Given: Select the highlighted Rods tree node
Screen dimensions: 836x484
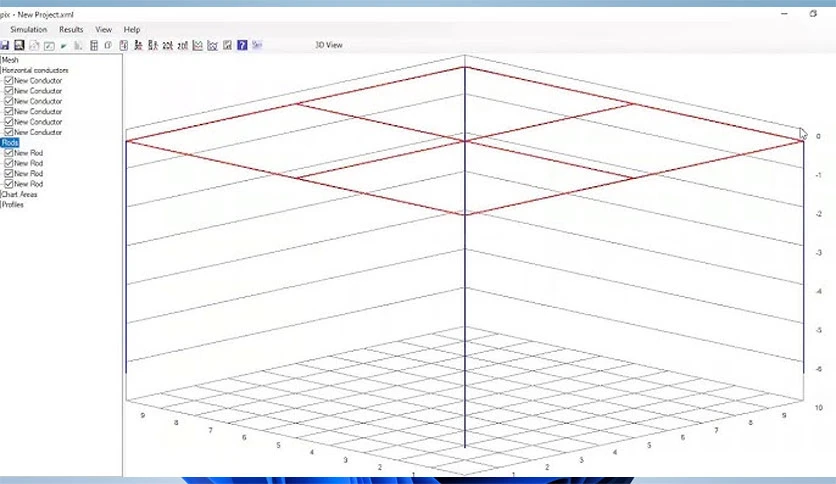Looking at the screenshot, I should (10, 142).
